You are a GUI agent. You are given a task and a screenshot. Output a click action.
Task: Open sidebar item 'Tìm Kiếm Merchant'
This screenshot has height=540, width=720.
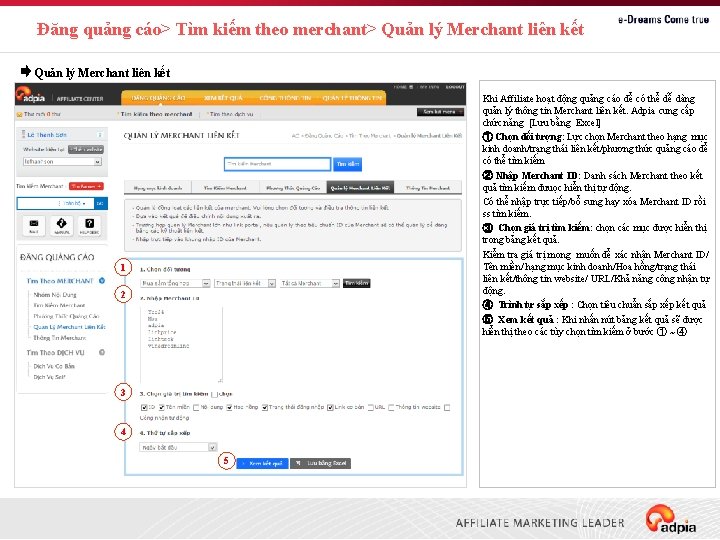pyautogui.click(x=59, y=305)
